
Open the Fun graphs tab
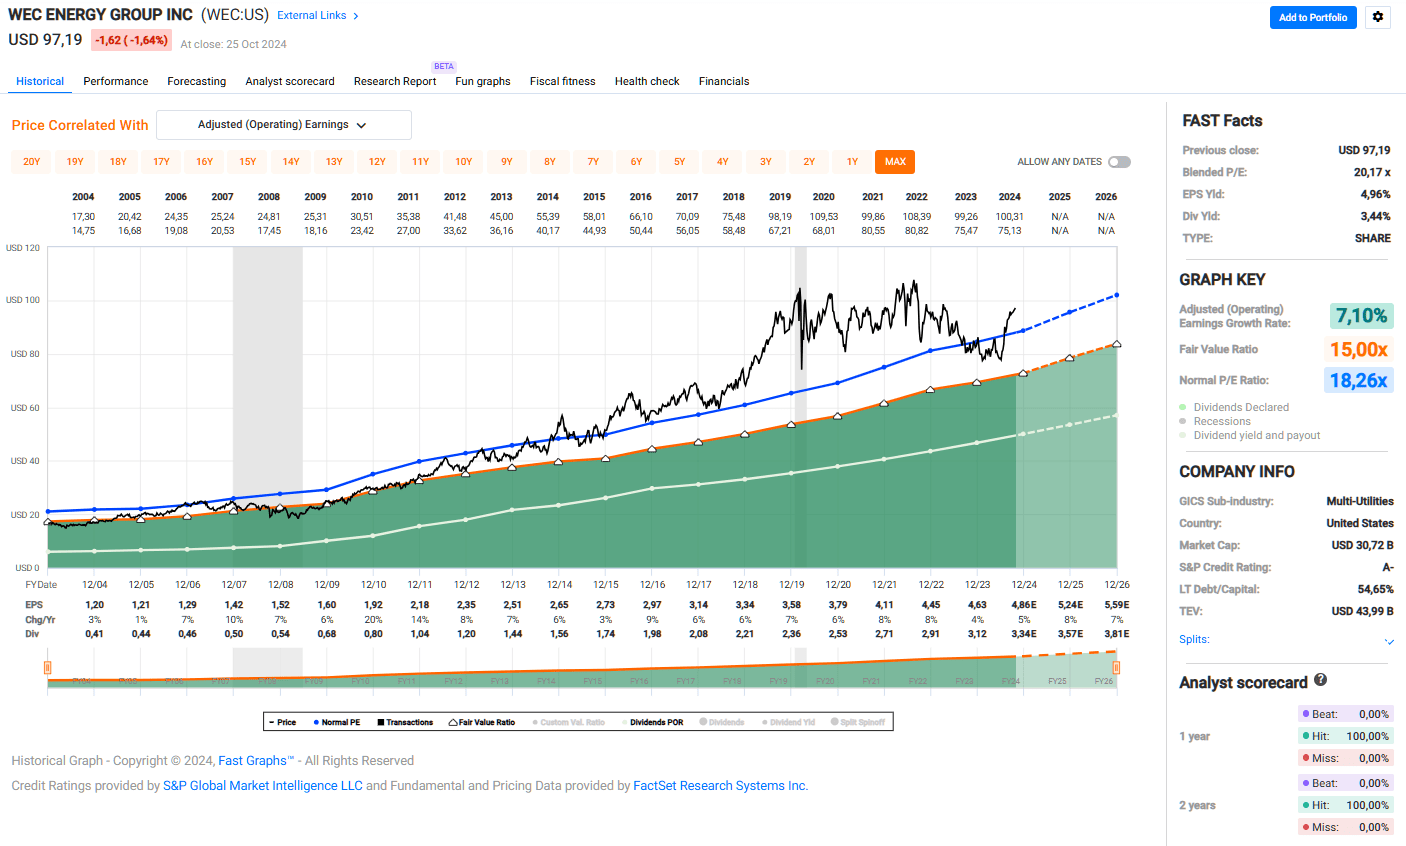pos(482,81)
